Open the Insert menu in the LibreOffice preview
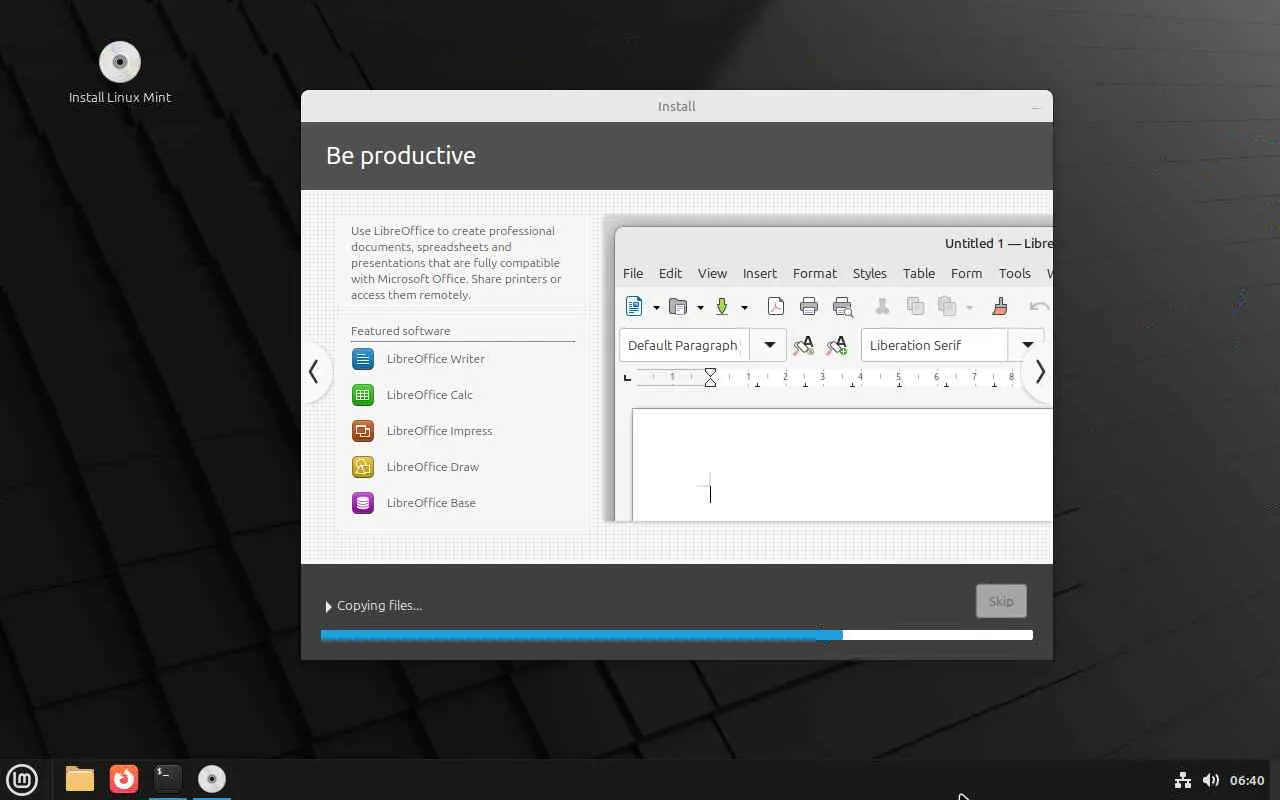This screenshot has width=1280, height=800. tap(760, 273)
